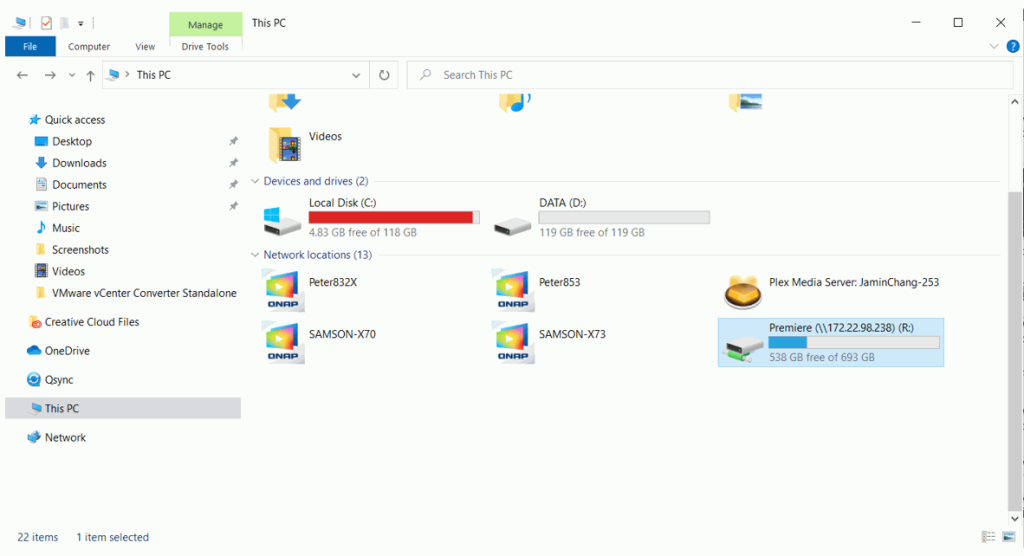
Task: Go up one folder with Up arrow
Action: 91,75
